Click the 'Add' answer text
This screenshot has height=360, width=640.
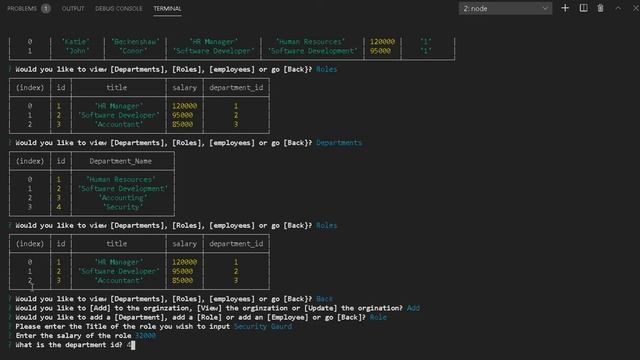coord(413,308)
